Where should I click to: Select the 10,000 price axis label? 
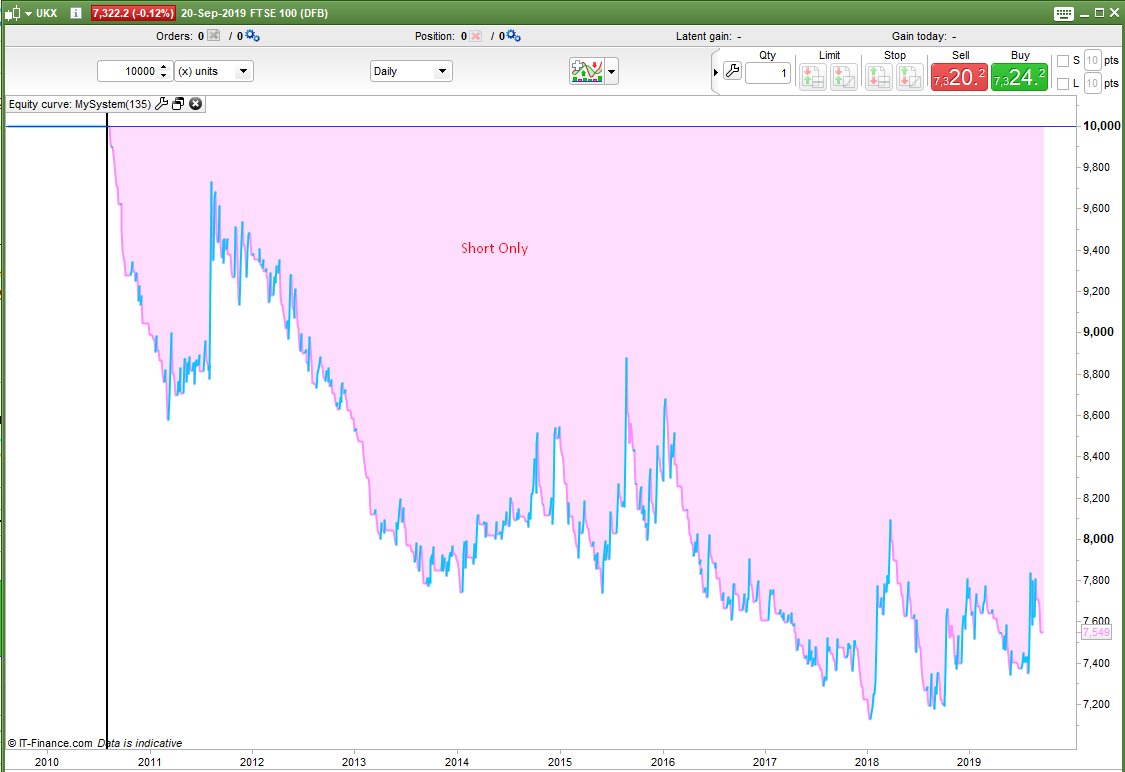pos(1101,126)
